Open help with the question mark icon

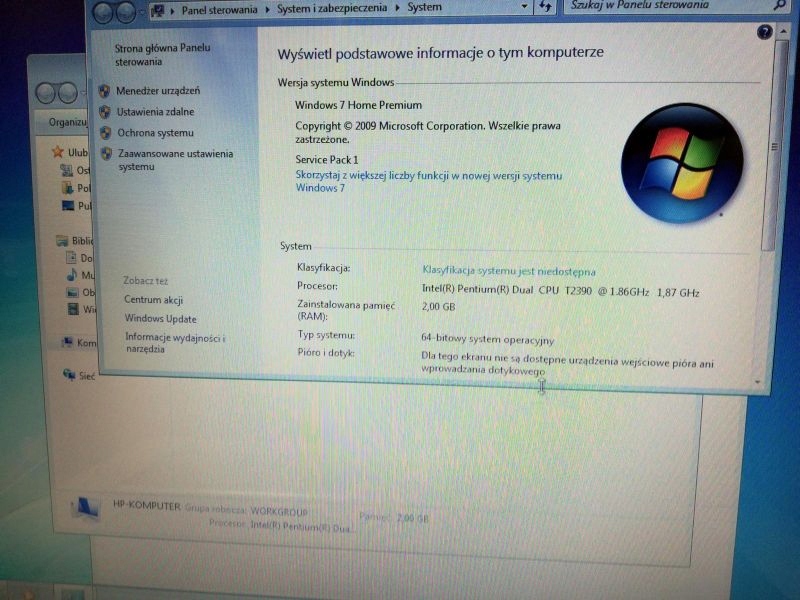click(x=764, y=33)
